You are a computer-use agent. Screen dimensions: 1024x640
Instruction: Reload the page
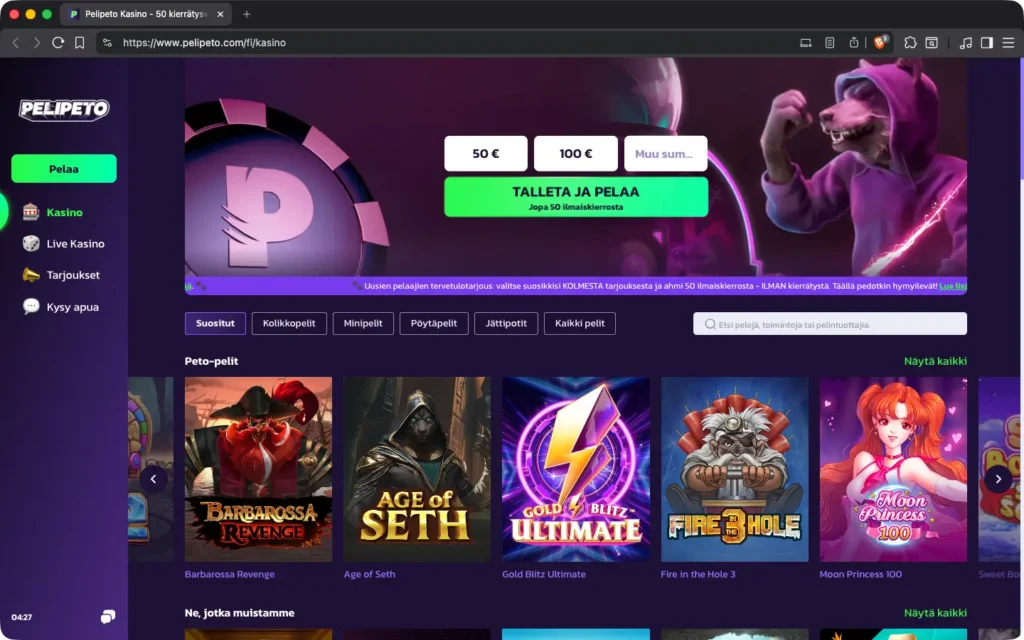[58, 43]
